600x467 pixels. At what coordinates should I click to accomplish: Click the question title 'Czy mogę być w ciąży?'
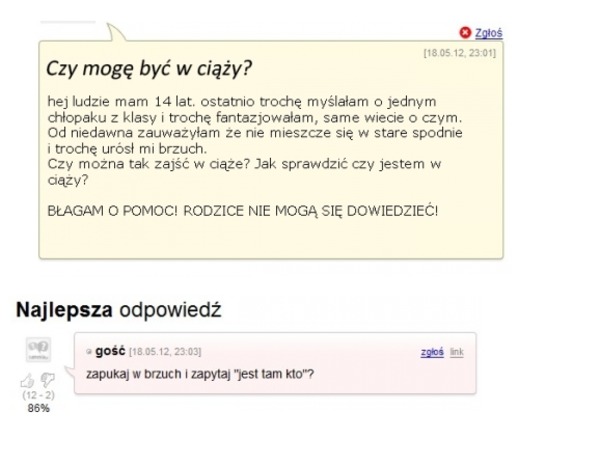click(149, 69)
